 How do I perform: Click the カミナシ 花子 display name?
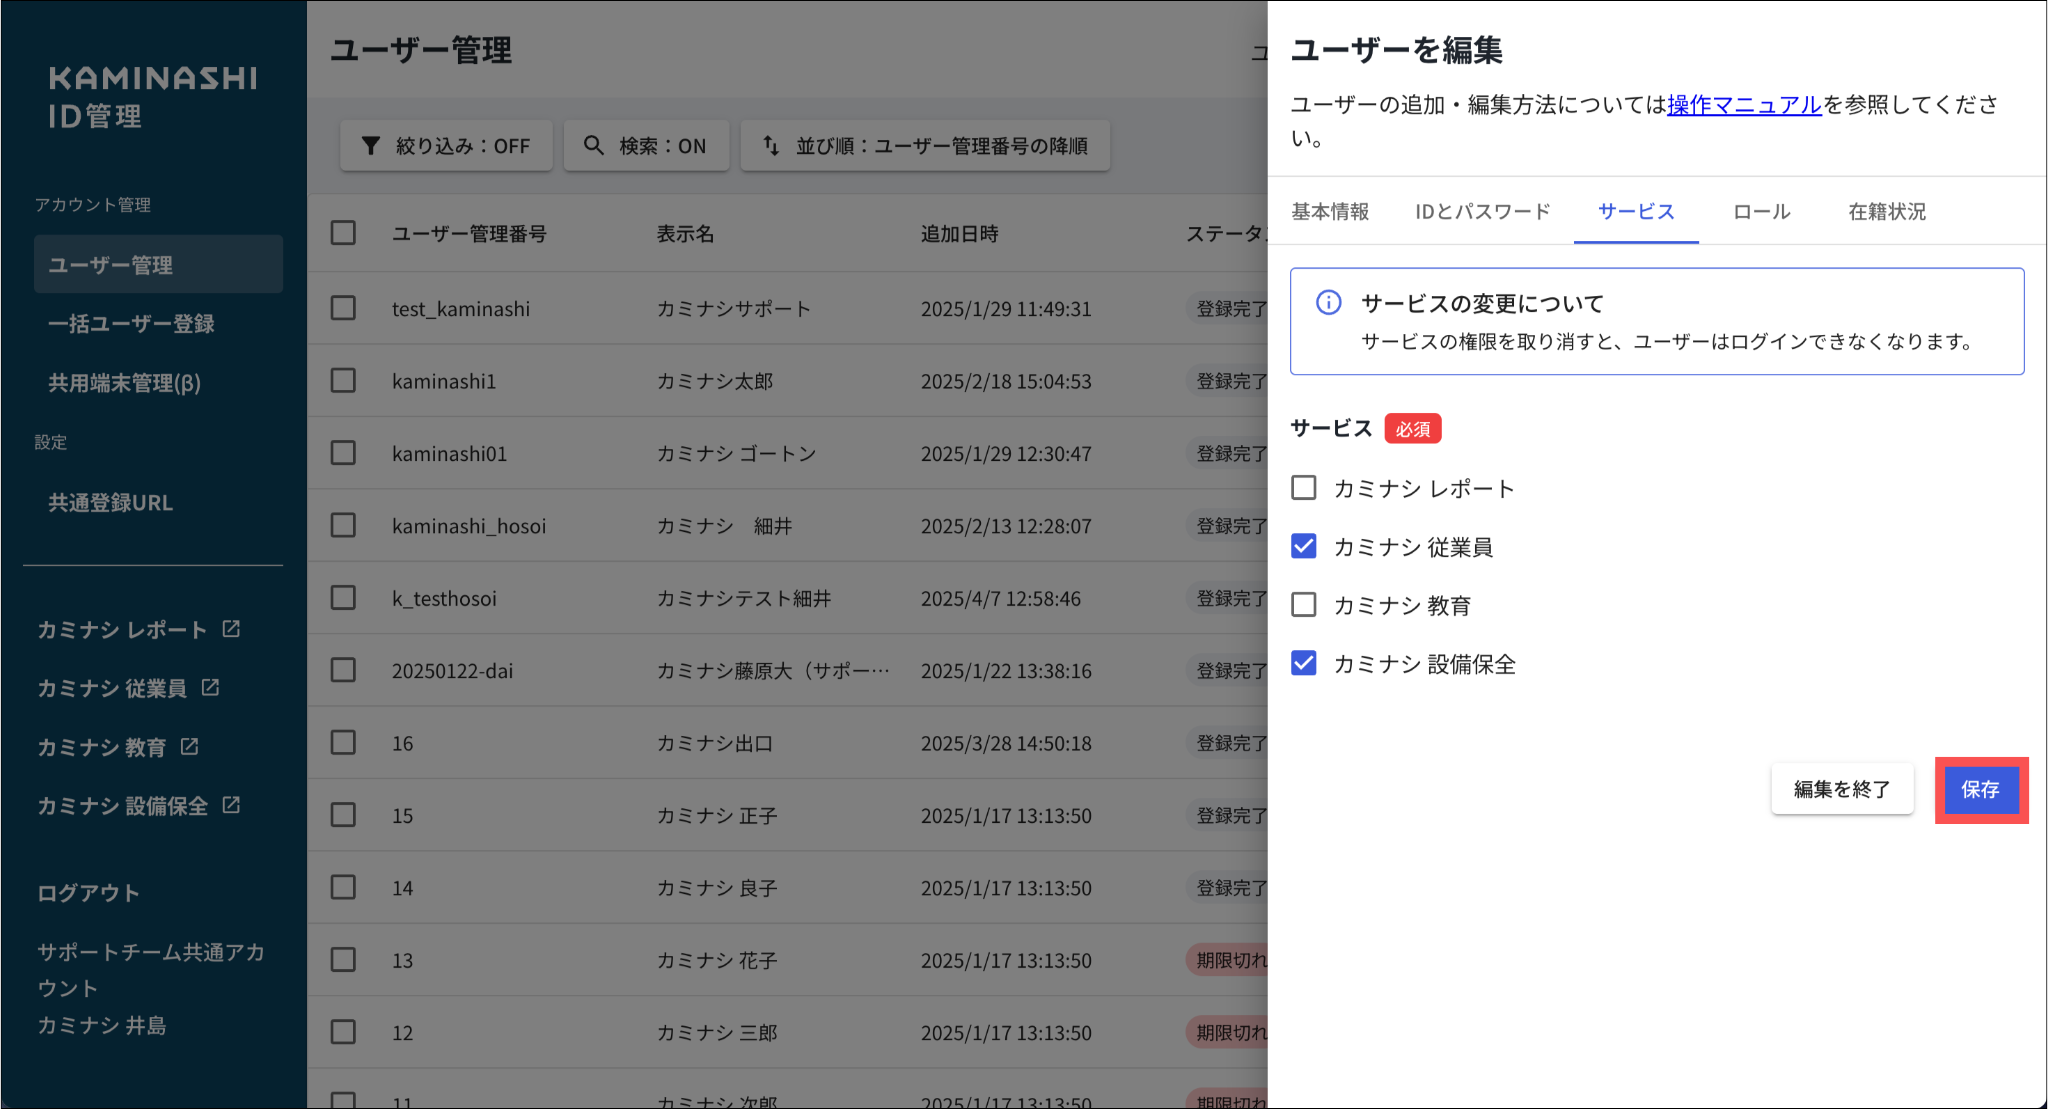[x=717, y=960]
